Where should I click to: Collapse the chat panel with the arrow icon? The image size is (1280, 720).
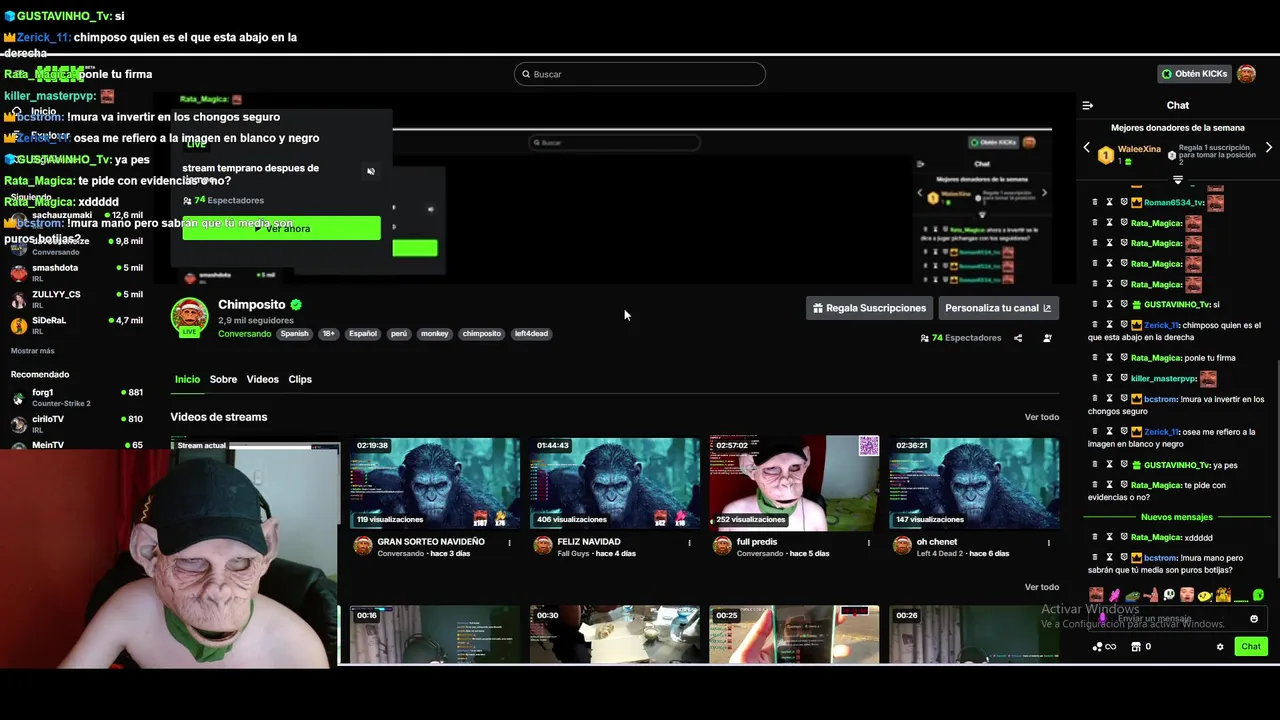[1088, 105]
